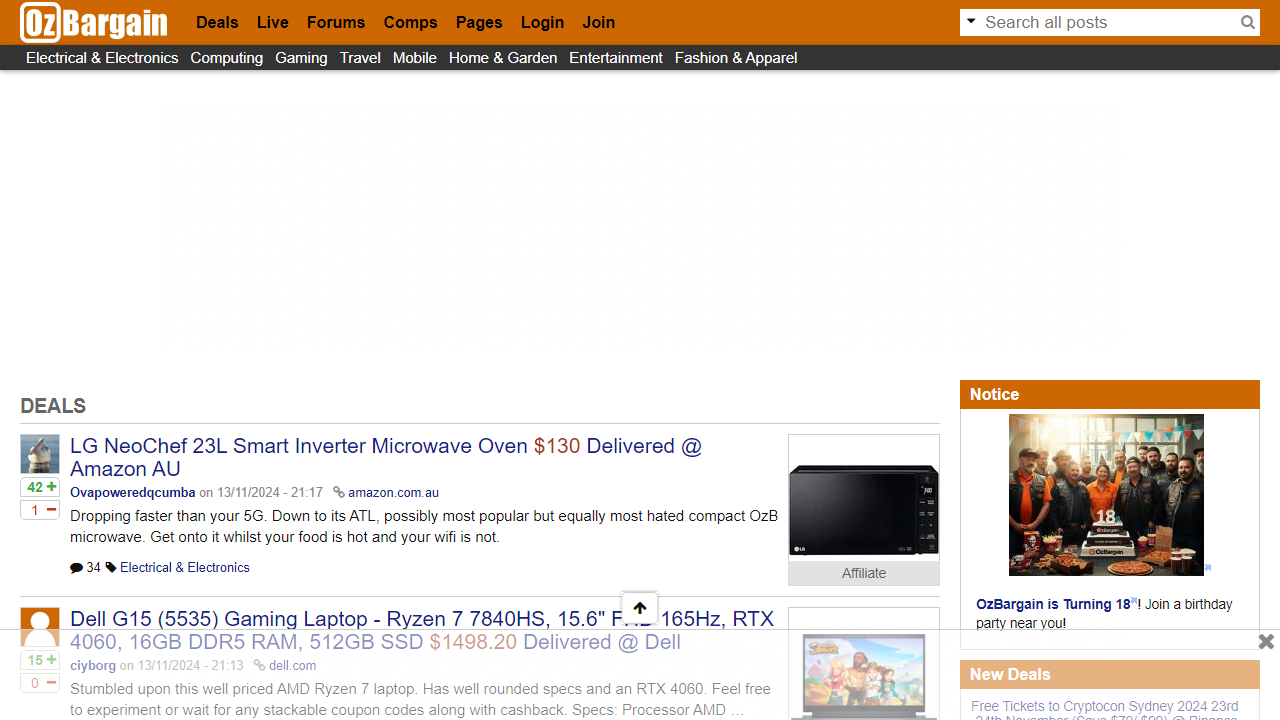Close the bottom overlay with X

click(x=1266, y=642)
